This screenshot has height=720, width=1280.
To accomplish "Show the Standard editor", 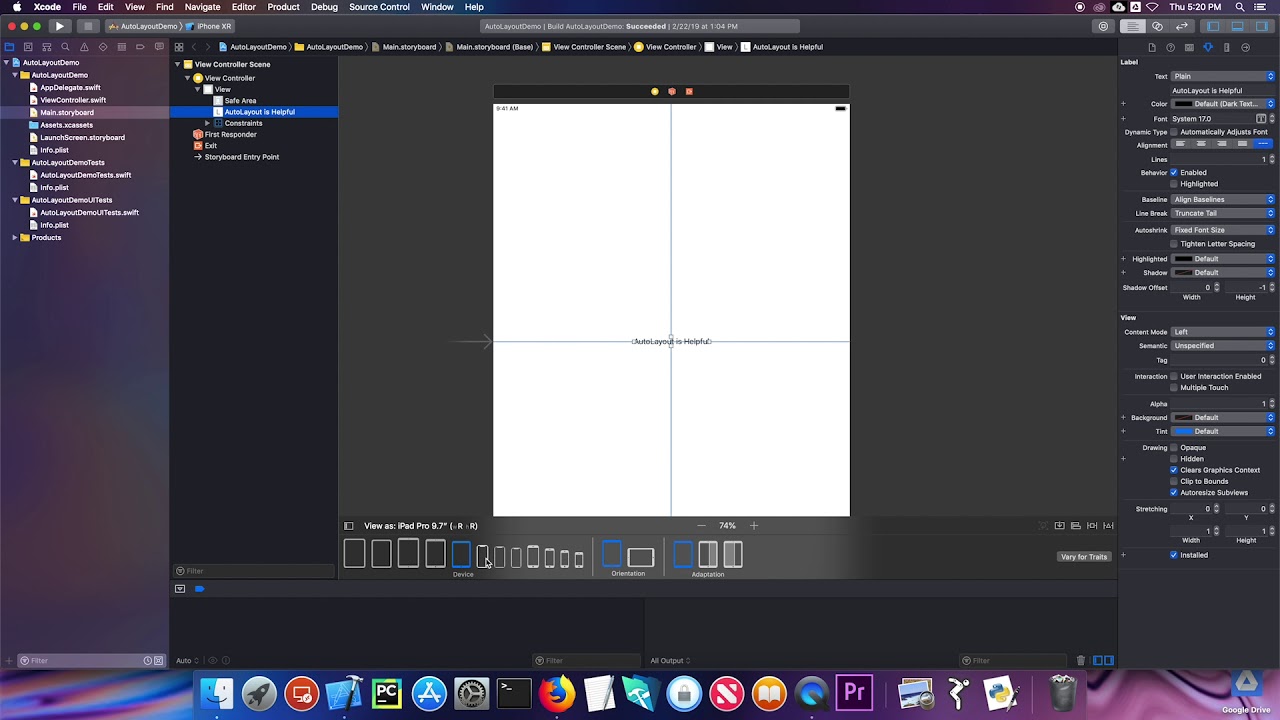I will [1133, 26].
